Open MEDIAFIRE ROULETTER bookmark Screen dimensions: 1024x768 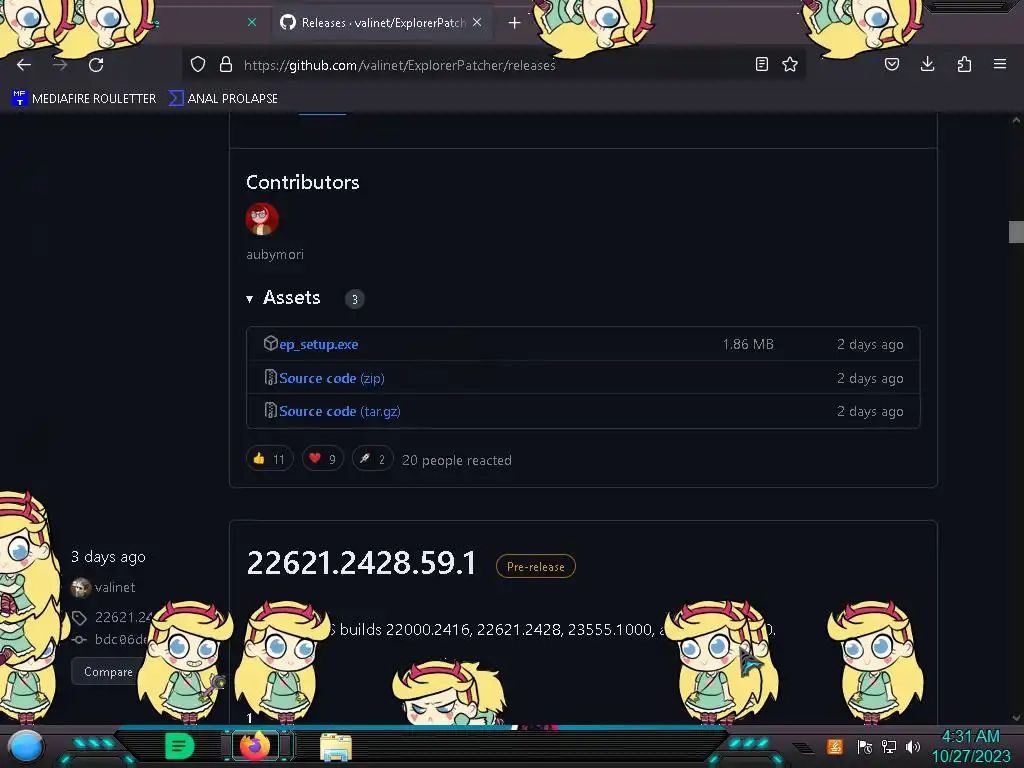coord(84,99)
